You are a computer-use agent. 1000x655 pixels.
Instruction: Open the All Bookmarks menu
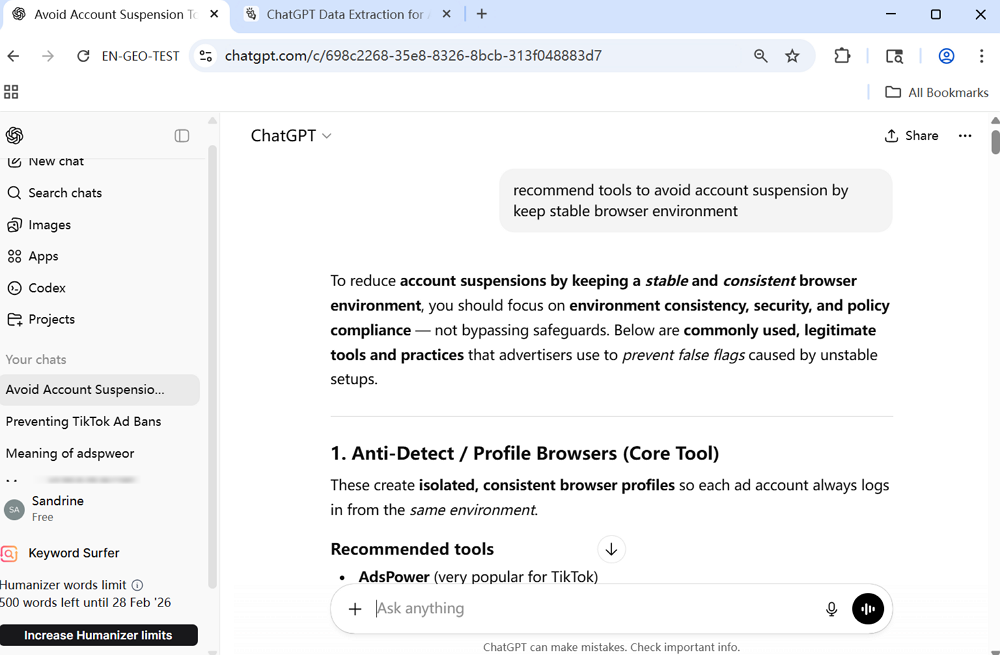[x=936, y=92]
